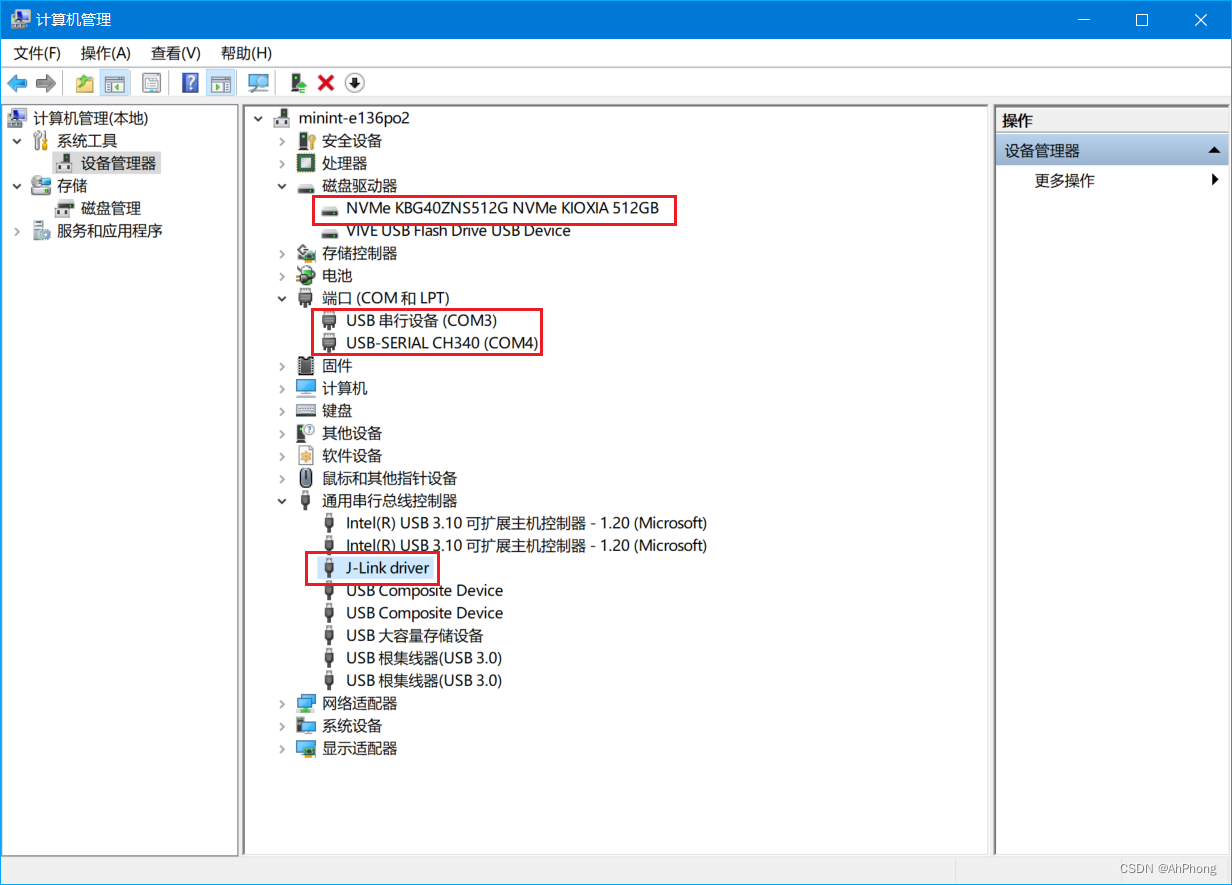Click the 电池 battery icon
Screen dimensions: 1232x885
307,276
